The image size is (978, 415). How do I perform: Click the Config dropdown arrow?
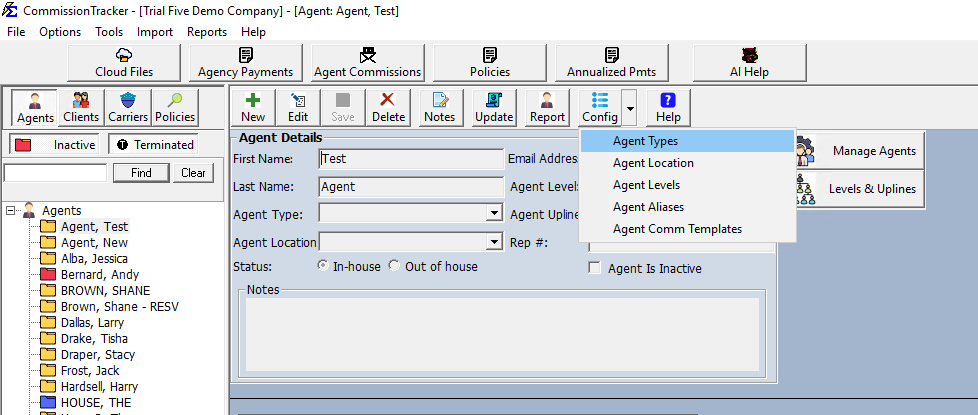630,107
